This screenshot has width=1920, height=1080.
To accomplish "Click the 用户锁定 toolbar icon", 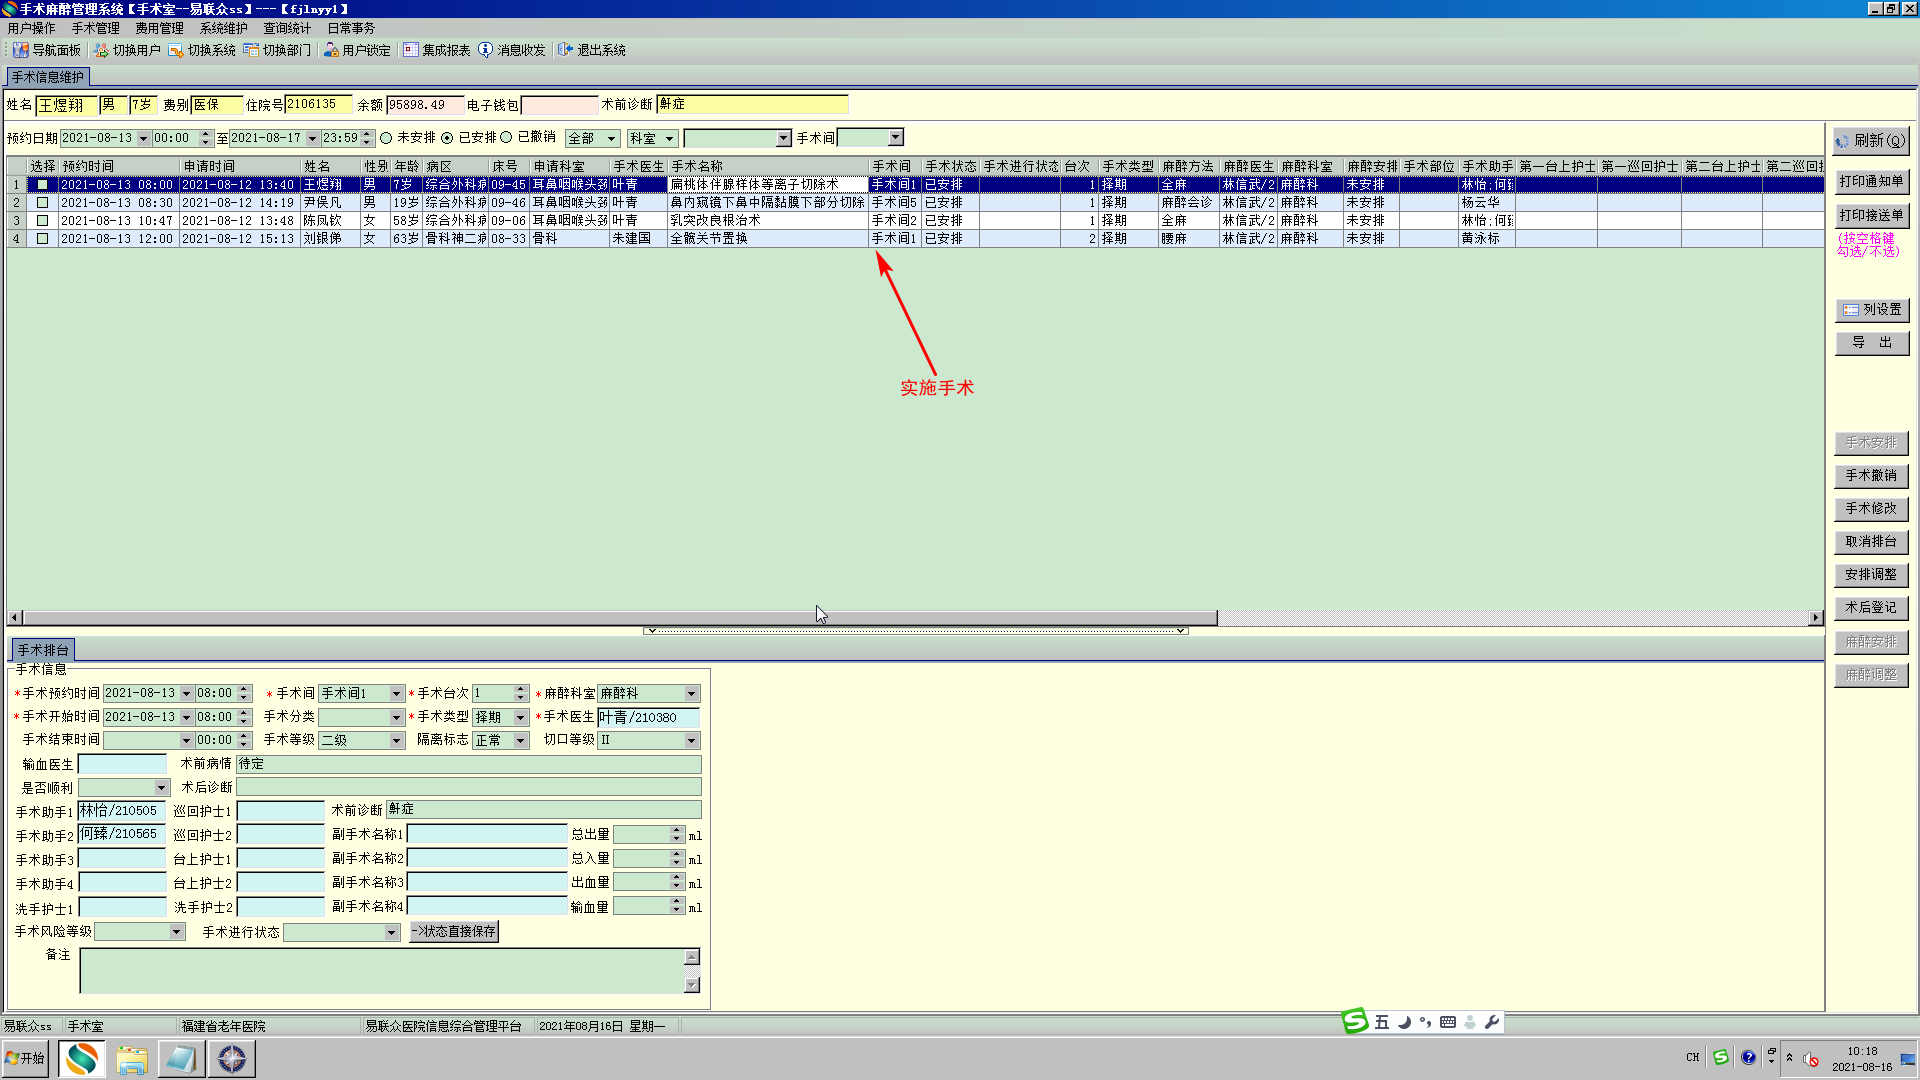I will (x=331, y=50).
